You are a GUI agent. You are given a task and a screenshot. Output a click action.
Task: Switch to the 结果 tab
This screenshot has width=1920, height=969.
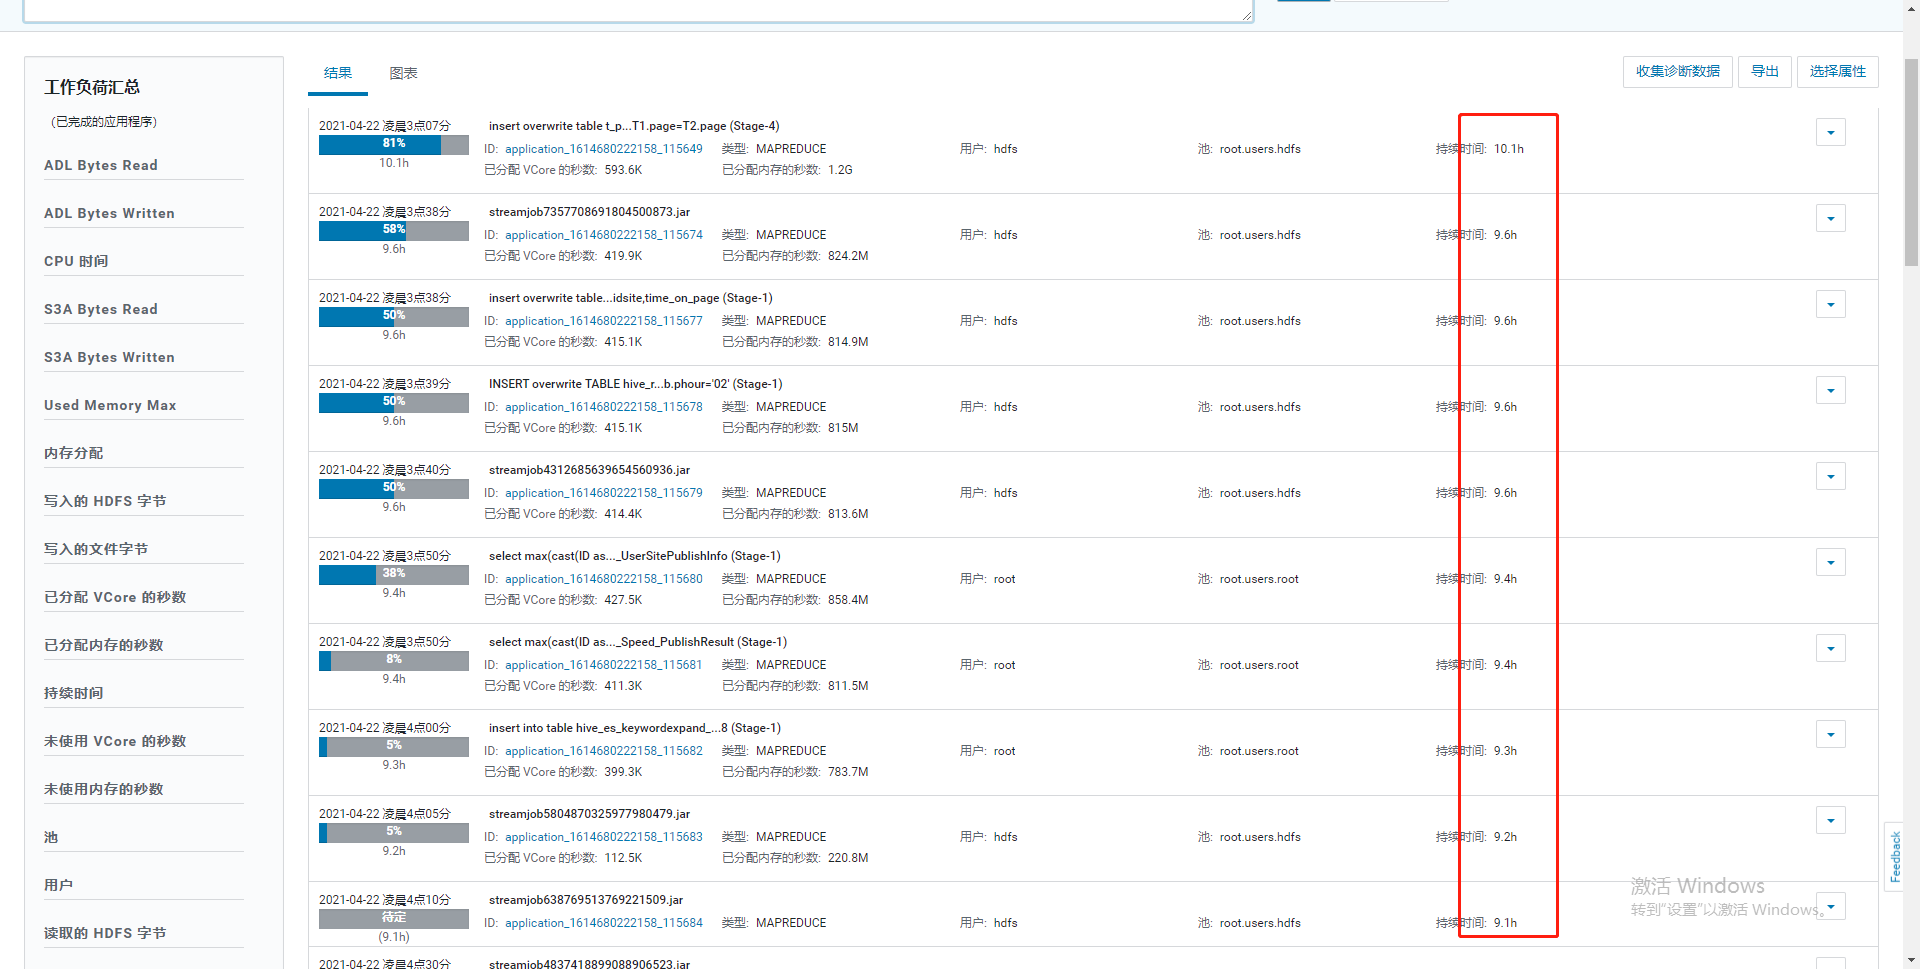coord(338,73)
